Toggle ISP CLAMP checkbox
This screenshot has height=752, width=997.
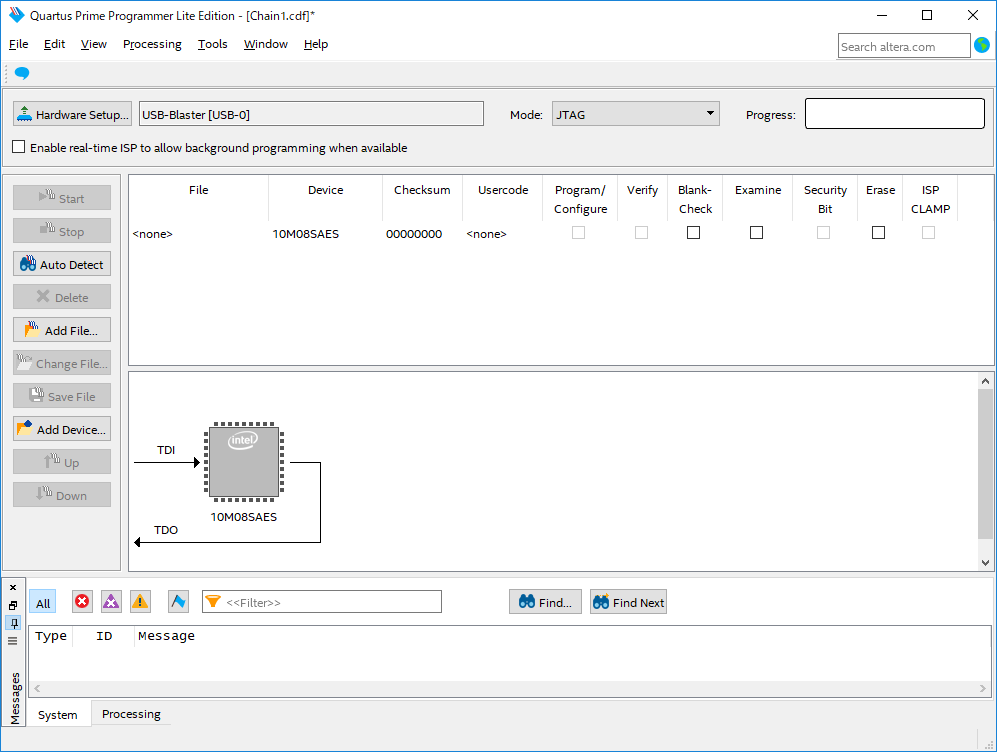[928, 233]
